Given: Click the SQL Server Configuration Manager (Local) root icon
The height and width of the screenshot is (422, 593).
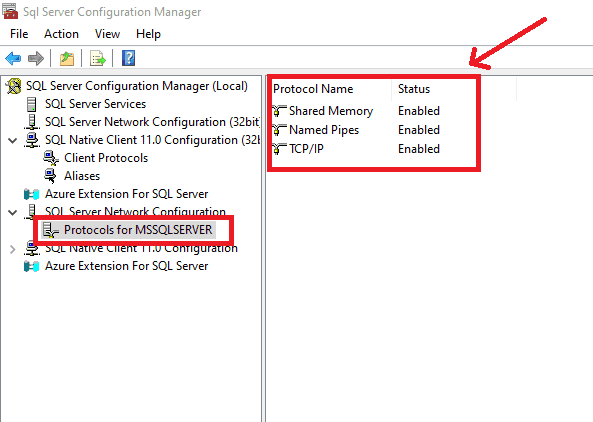Looking at the screenshot, I should click(x=14, y=86).
